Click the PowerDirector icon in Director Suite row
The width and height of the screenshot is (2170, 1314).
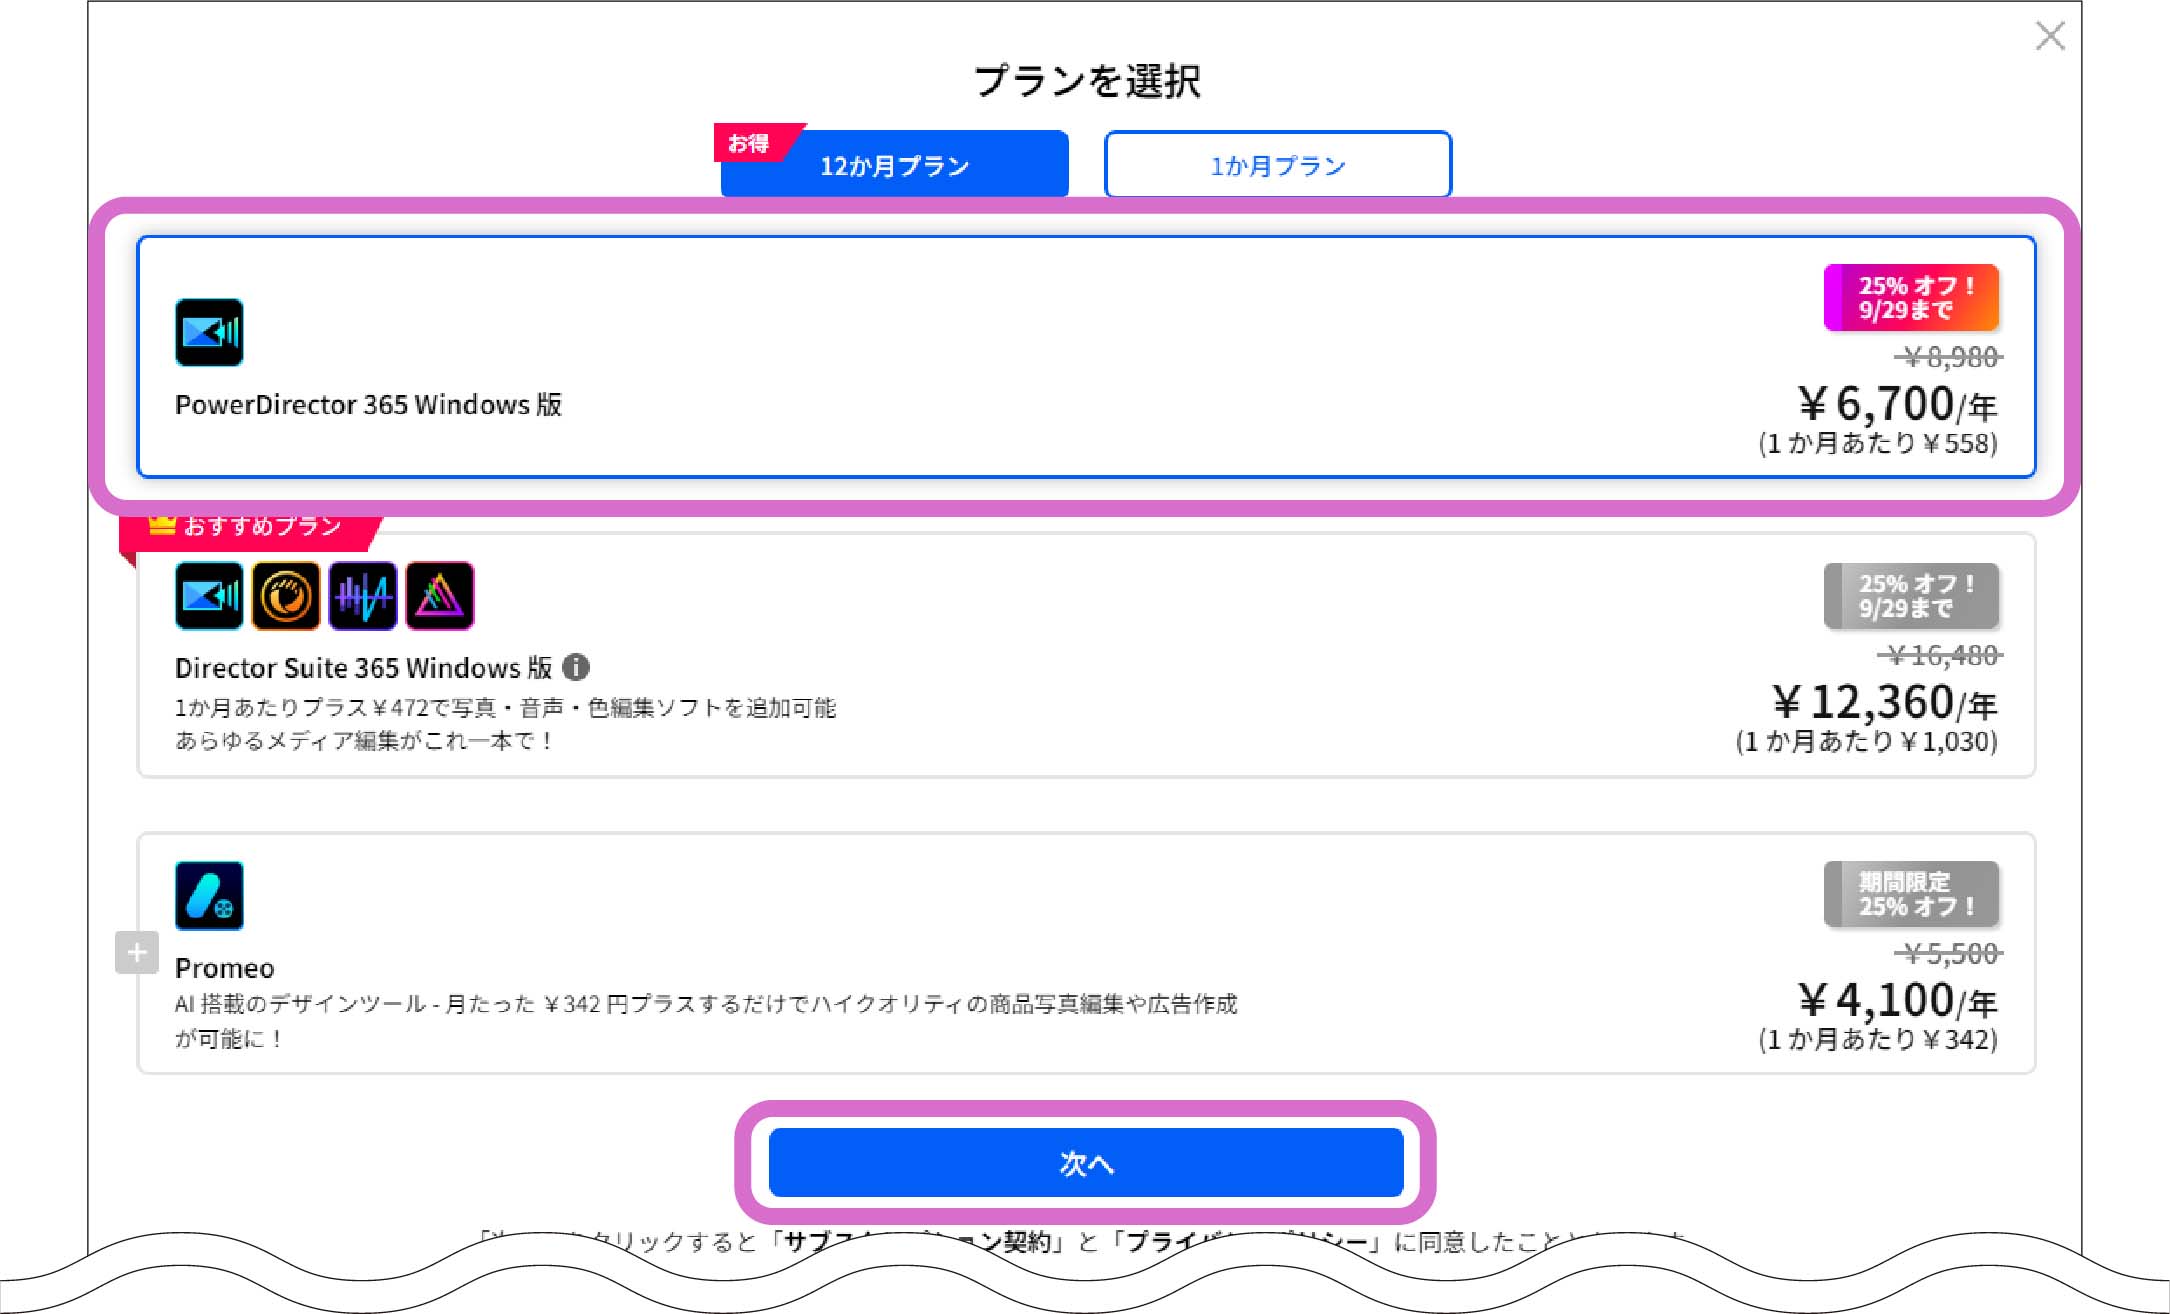[209, 596]
